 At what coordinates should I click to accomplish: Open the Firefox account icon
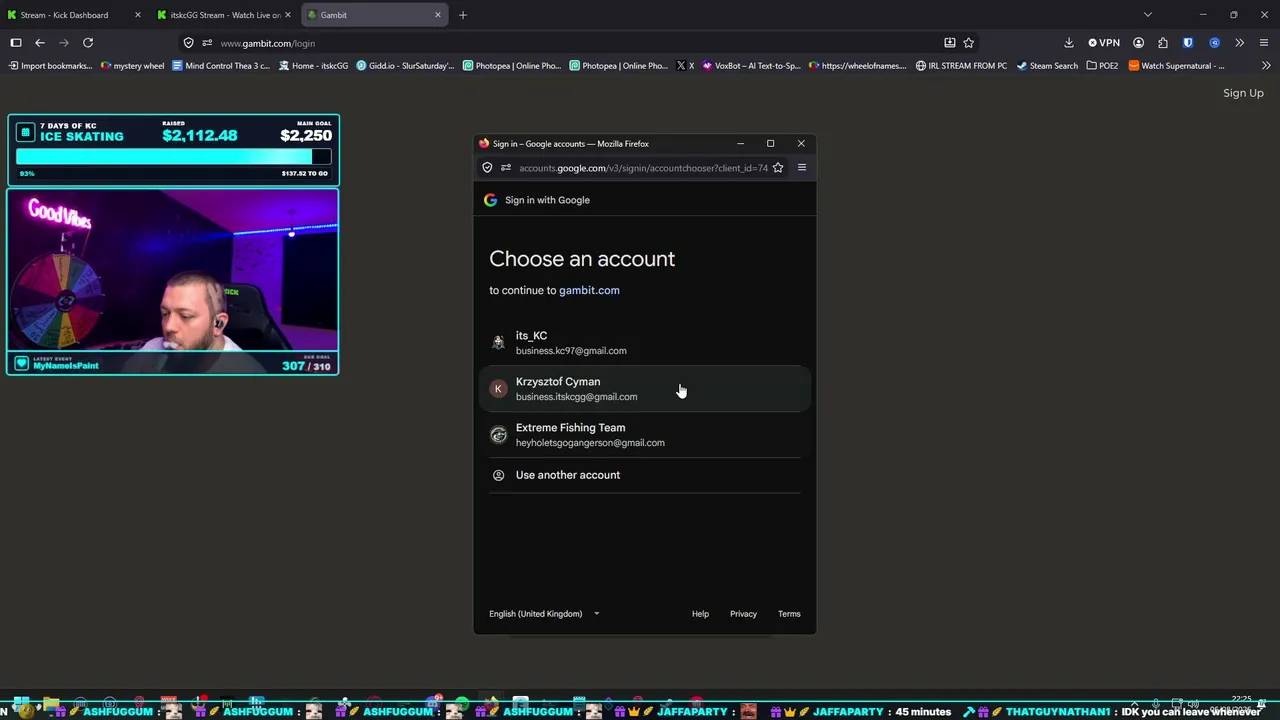[1138, 43]
